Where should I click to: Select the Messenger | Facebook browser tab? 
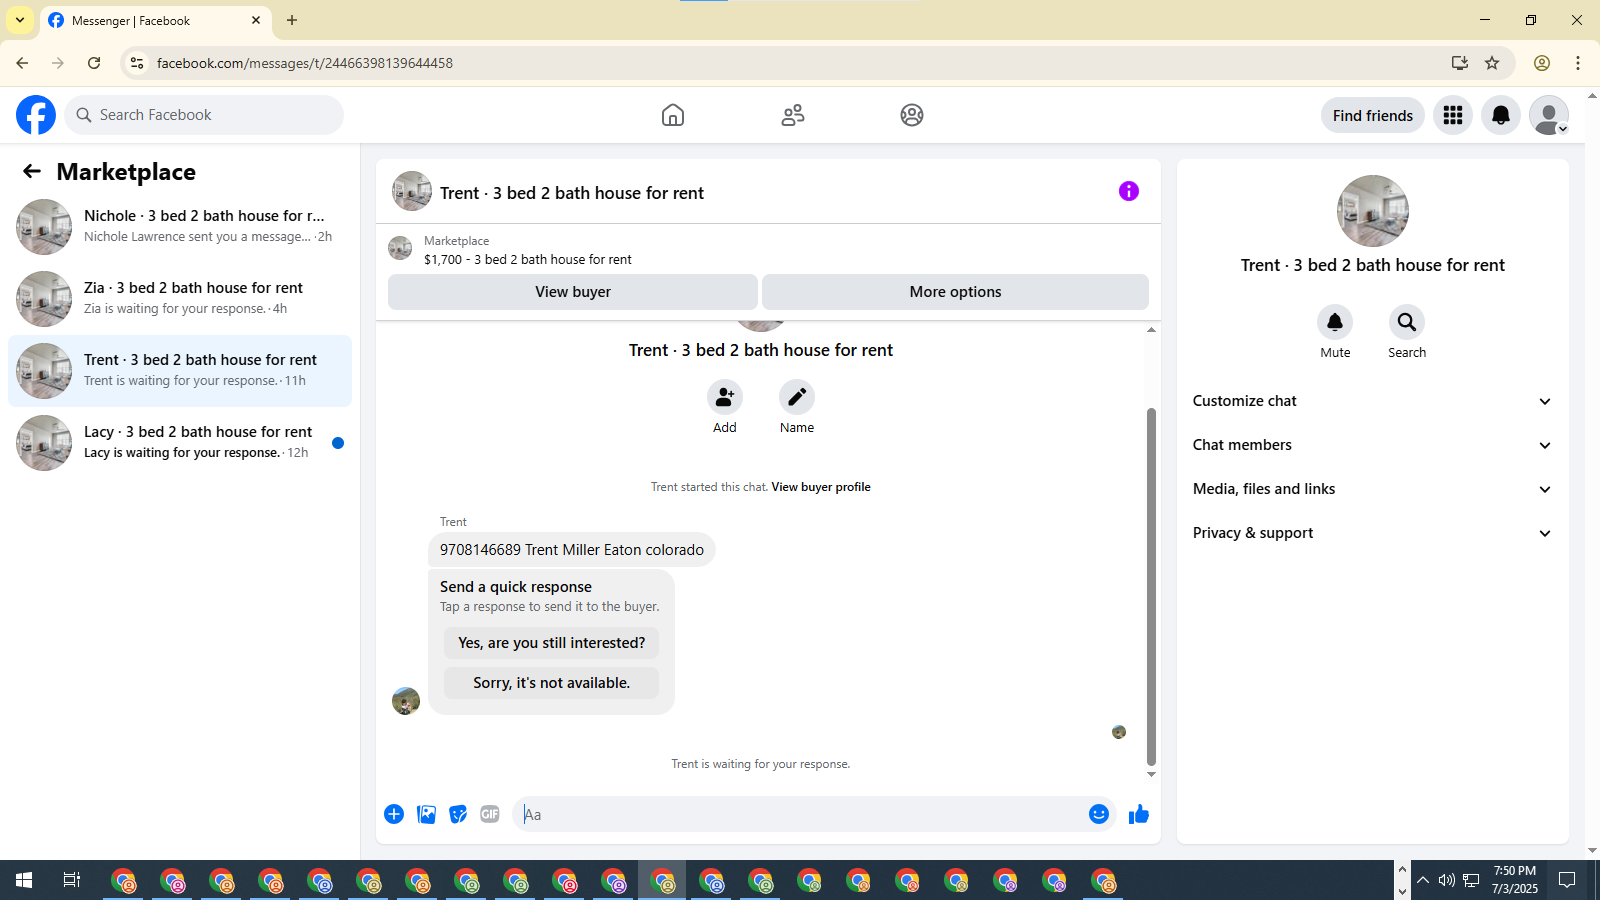pos(155,21)
